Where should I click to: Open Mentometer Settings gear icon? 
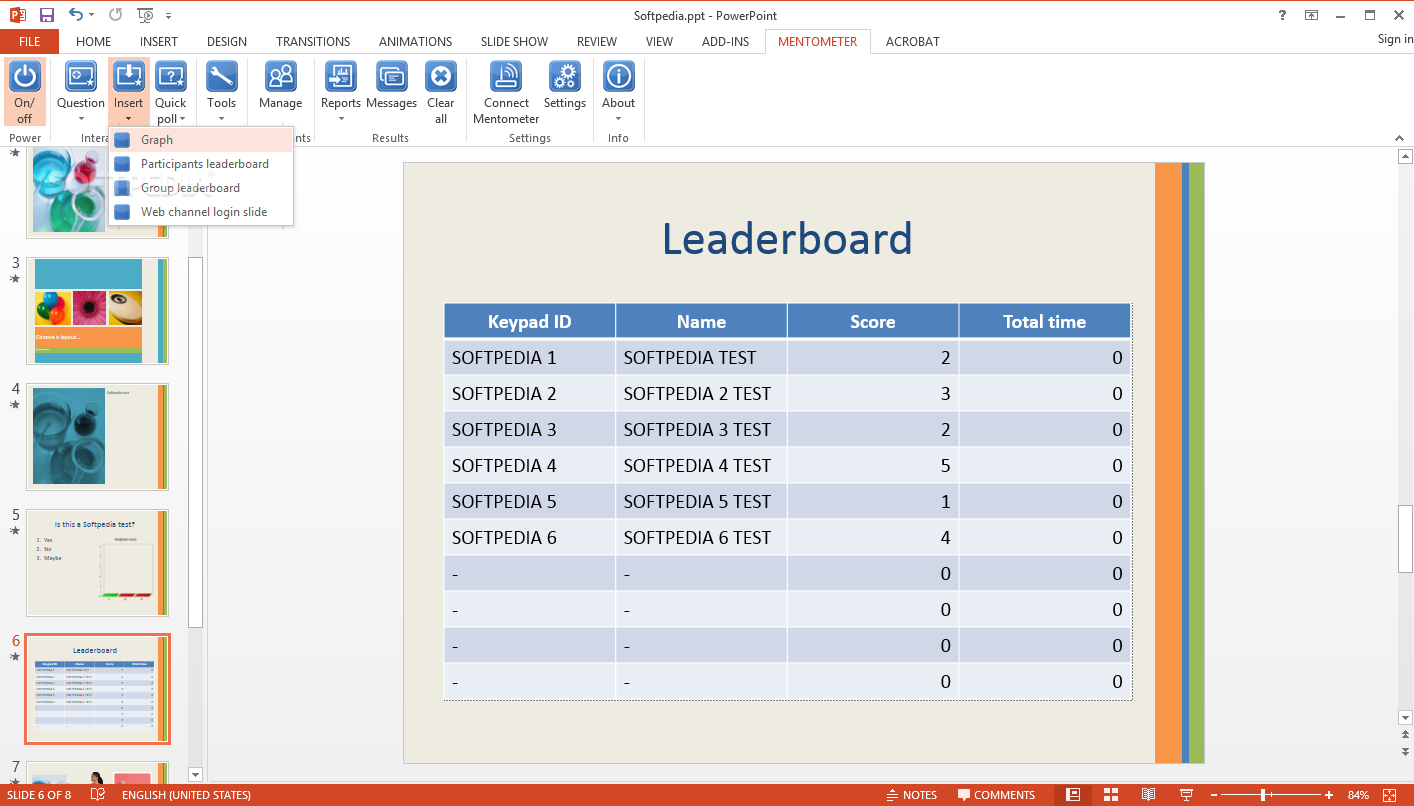pyautogui.click(x=565, y=78)
